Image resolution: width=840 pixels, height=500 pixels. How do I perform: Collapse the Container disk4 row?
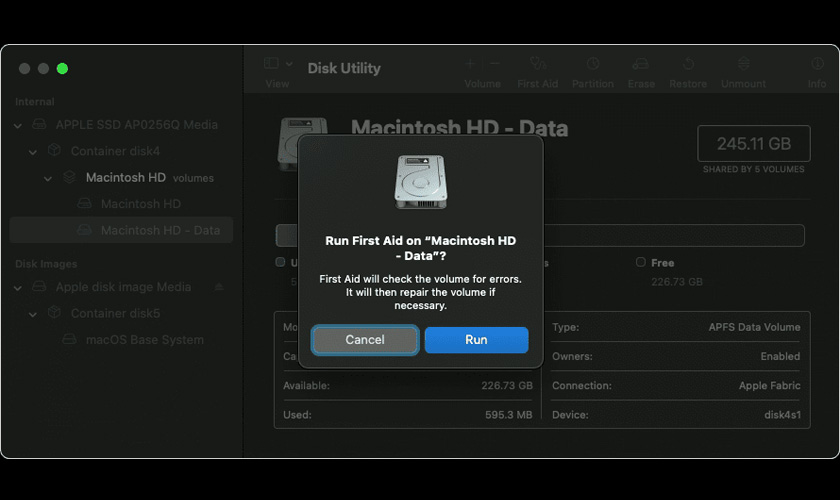tap(33, 152)
